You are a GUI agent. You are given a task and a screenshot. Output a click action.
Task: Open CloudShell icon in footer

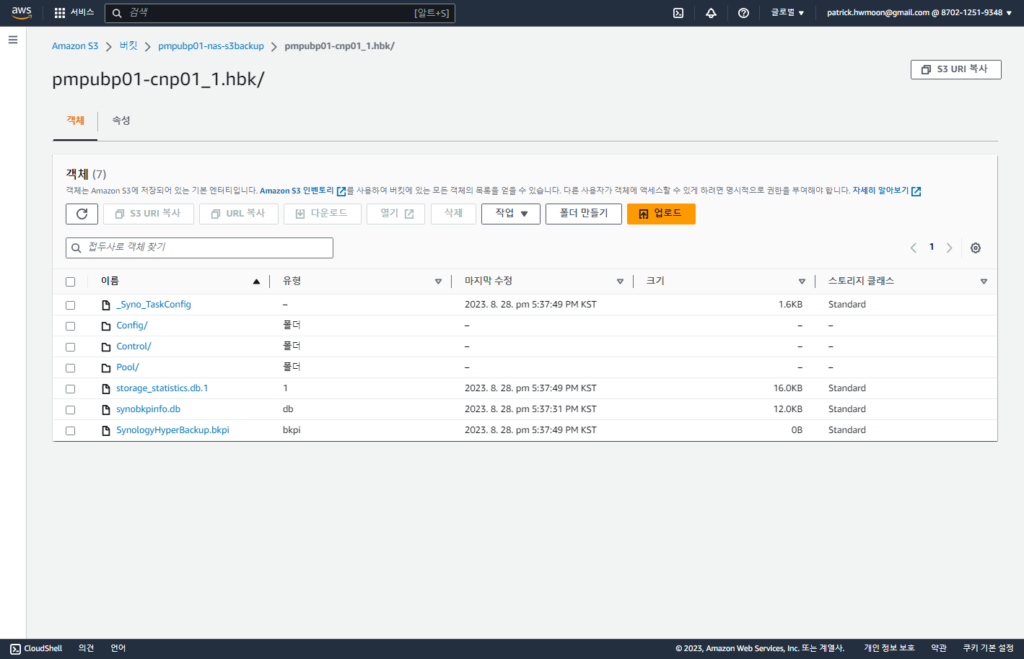pos(15,649)
